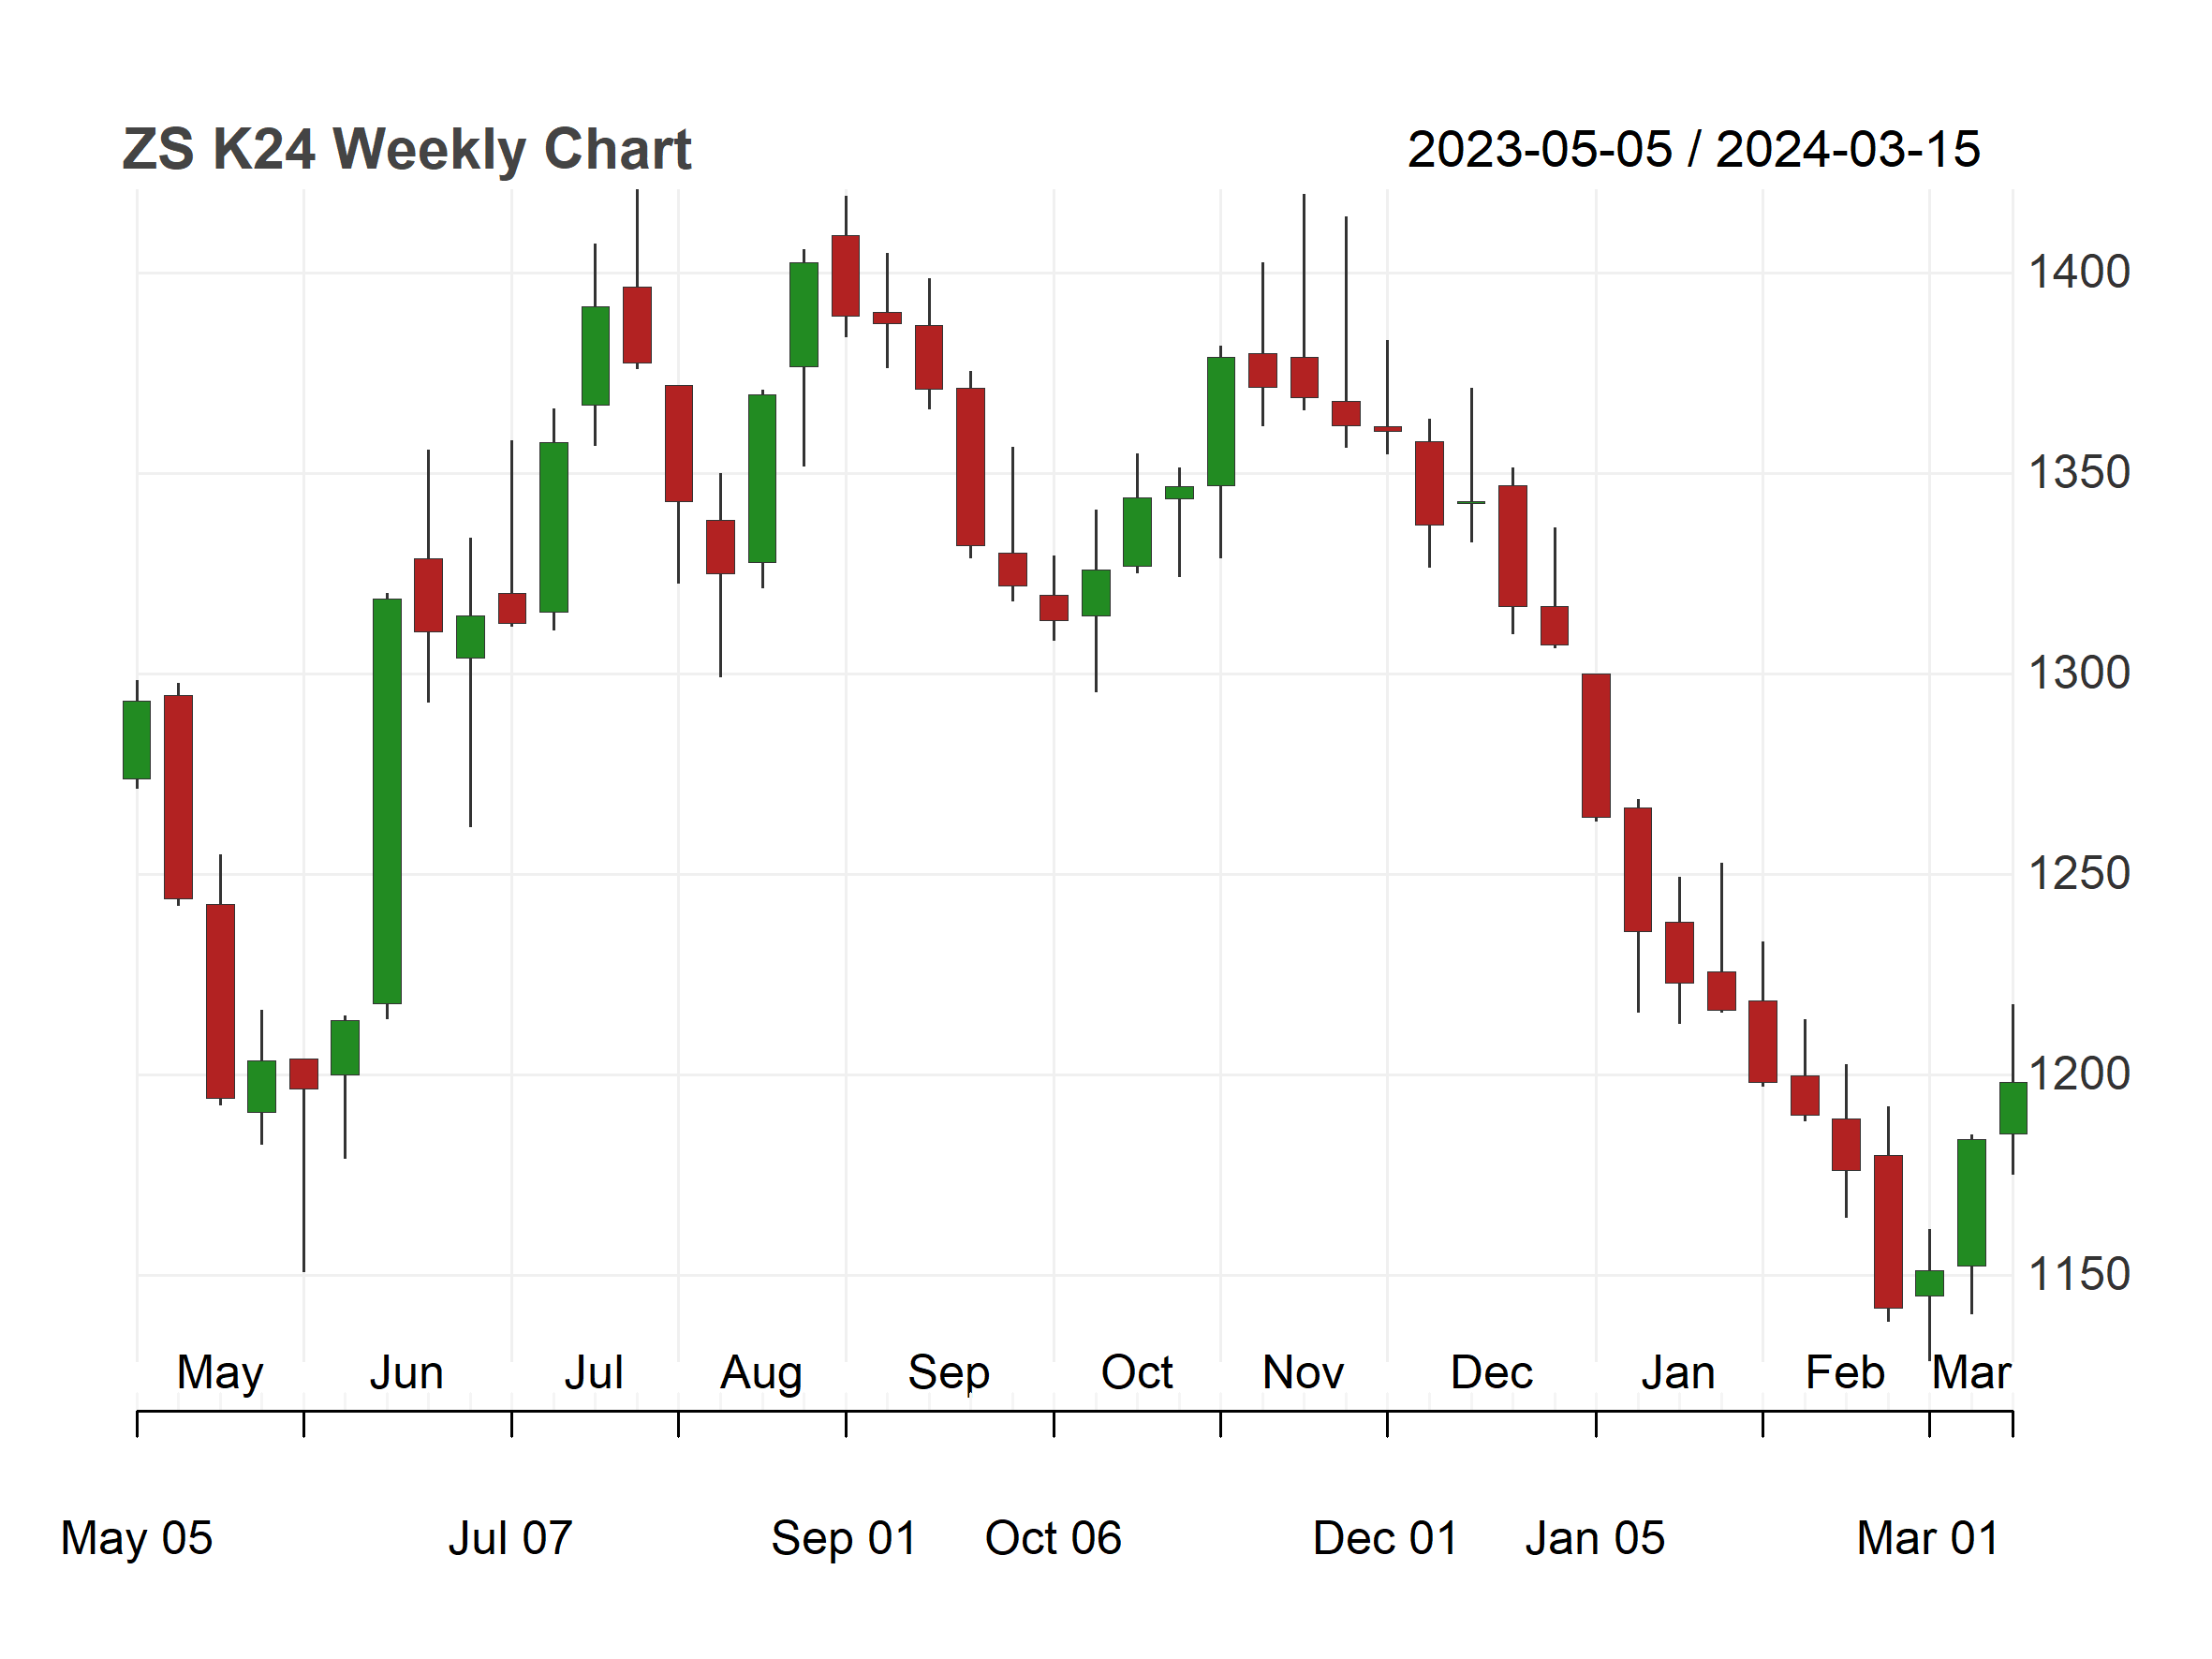Viewport: 2212px width, 1659px height.
Task: Click the Mar 01 date tick label
Action: pos(1929,1539)
